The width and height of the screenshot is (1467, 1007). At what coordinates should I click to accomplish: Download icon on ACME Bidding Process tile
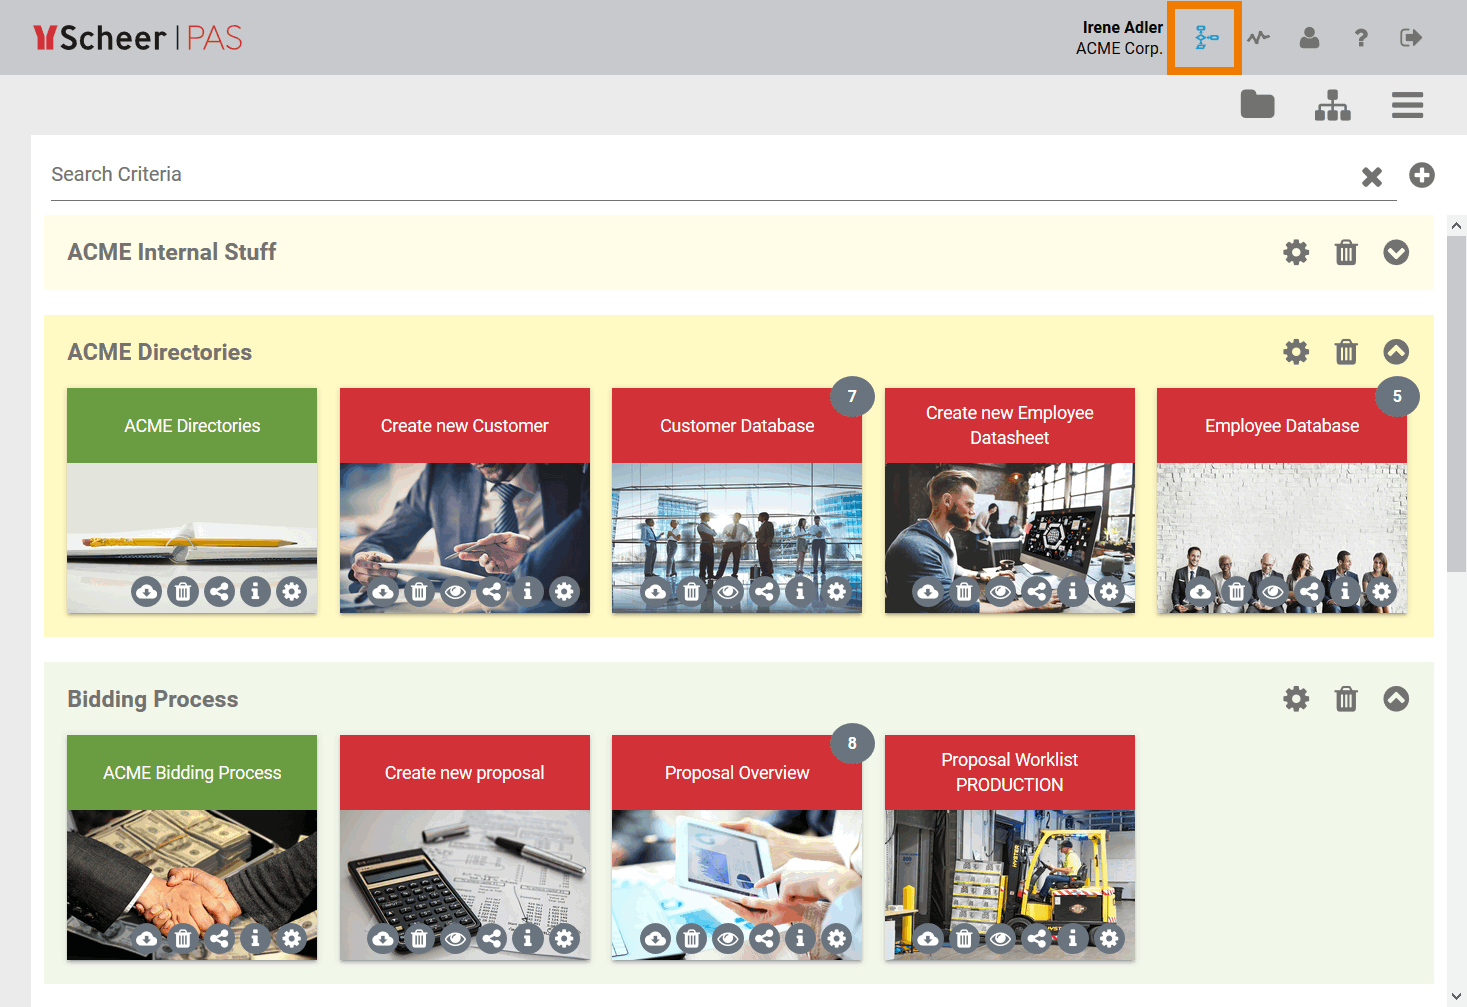click(x=147, y=939)
